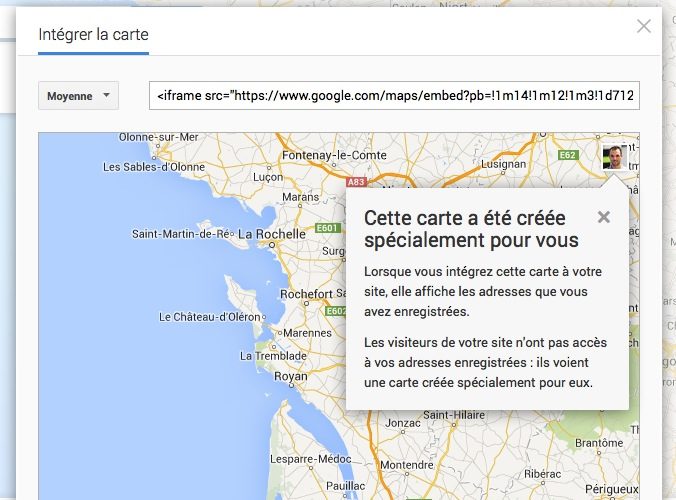This screenshot has width=676, height=500.
Task: Click the Marans label on the map
Action: point(300,197)
